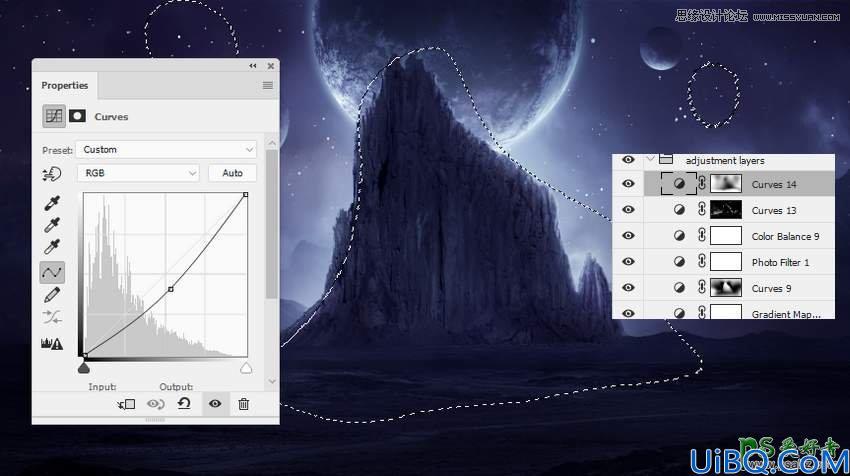Viewport: 850px width, 476px height.
Task: Select the Curves 9 mask thumbnail
Action: [726, 288]
